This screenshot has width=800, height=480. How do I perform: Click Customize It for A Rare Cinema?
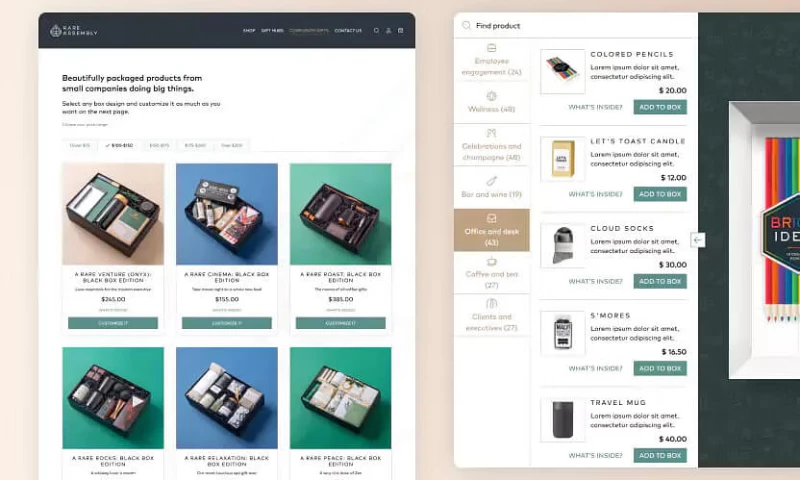227,323
